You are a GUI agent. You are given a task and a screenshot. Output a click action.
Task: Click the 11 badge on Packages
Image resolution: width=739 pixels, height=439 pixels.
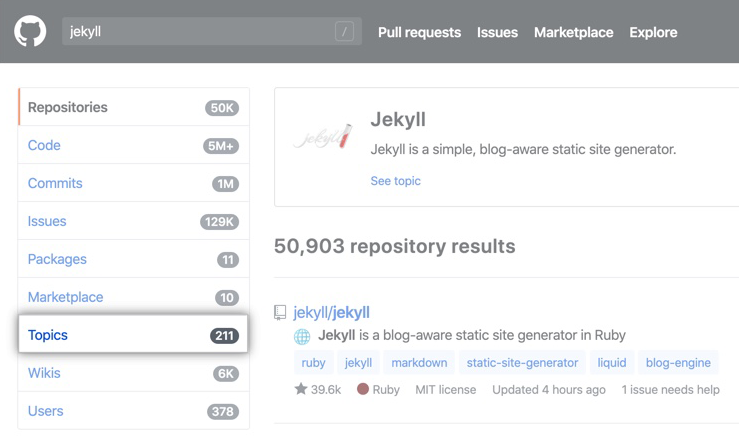[228, 260]
